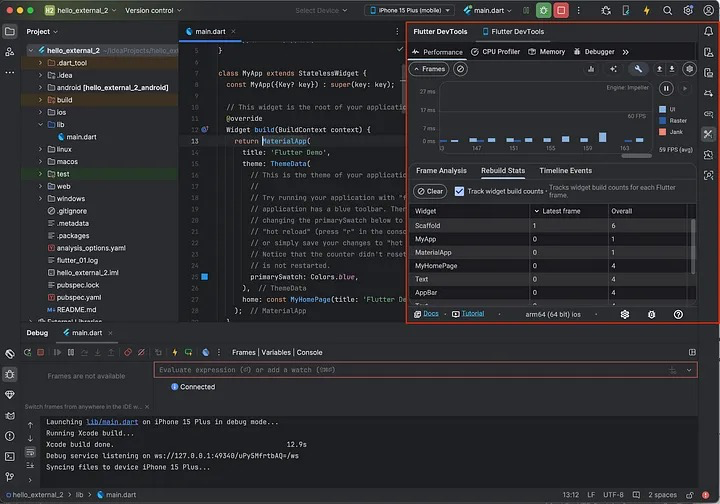
Task: Click UTF-8 encoding in status bar
Action: [x=613, y=495]
